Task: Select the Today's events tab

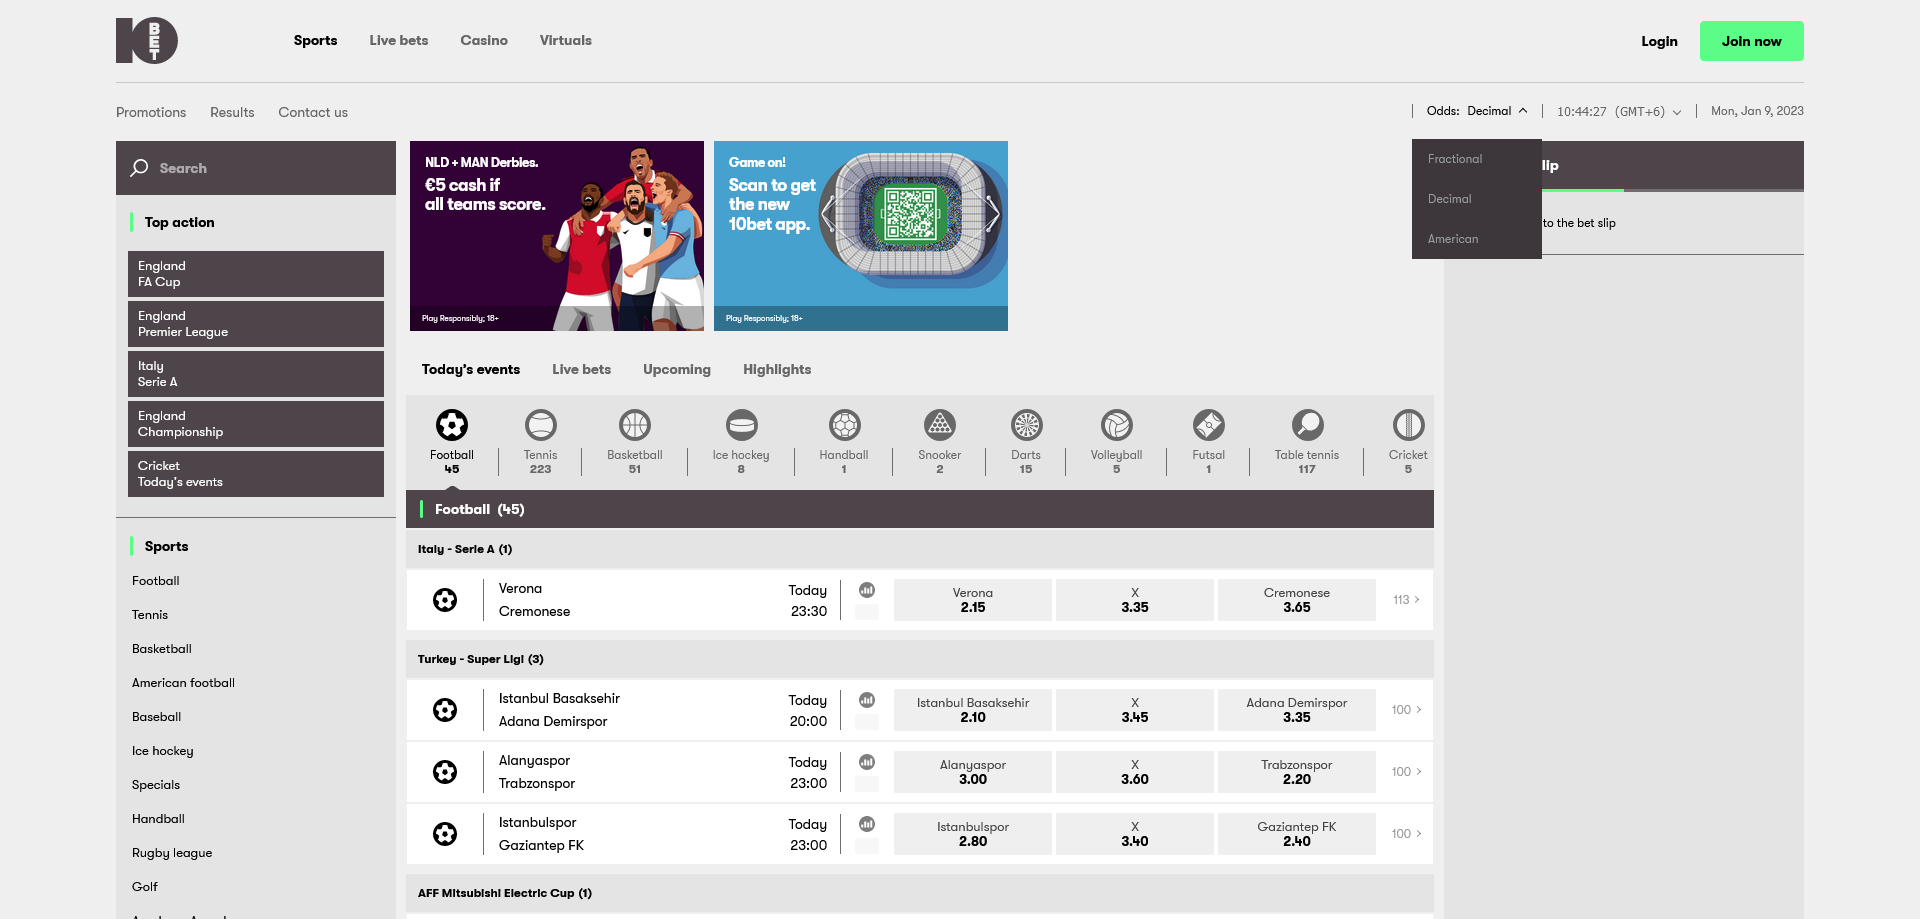Action: (x=471, y=369)
